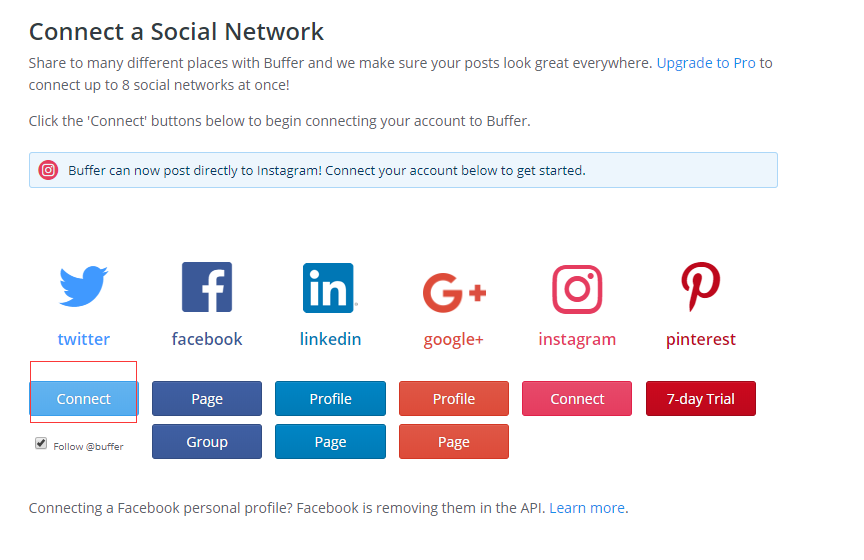The image size is (864, 560).
Task: Click the Instagram icon in the notice banner
Action: (48, 170)
